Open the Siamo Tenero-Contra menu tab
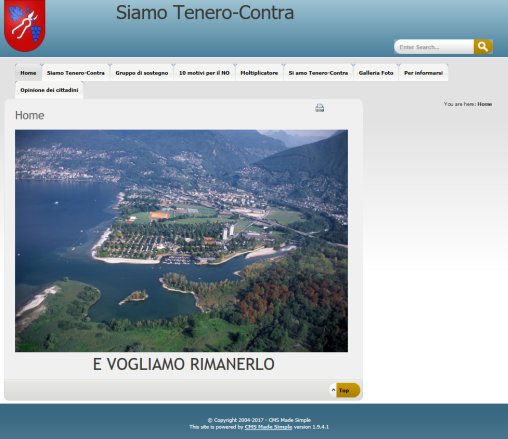 [76, 73]
